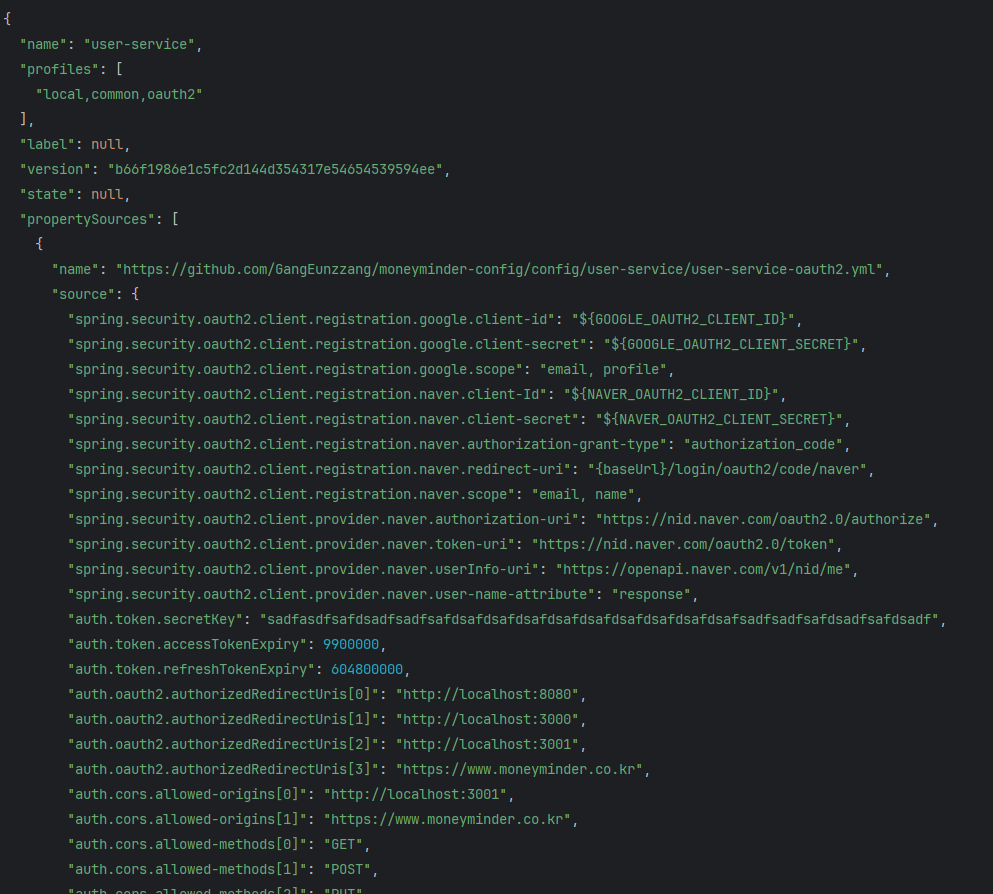
Task: Open the github moneyminder-config URL
Action: [499, 270]
